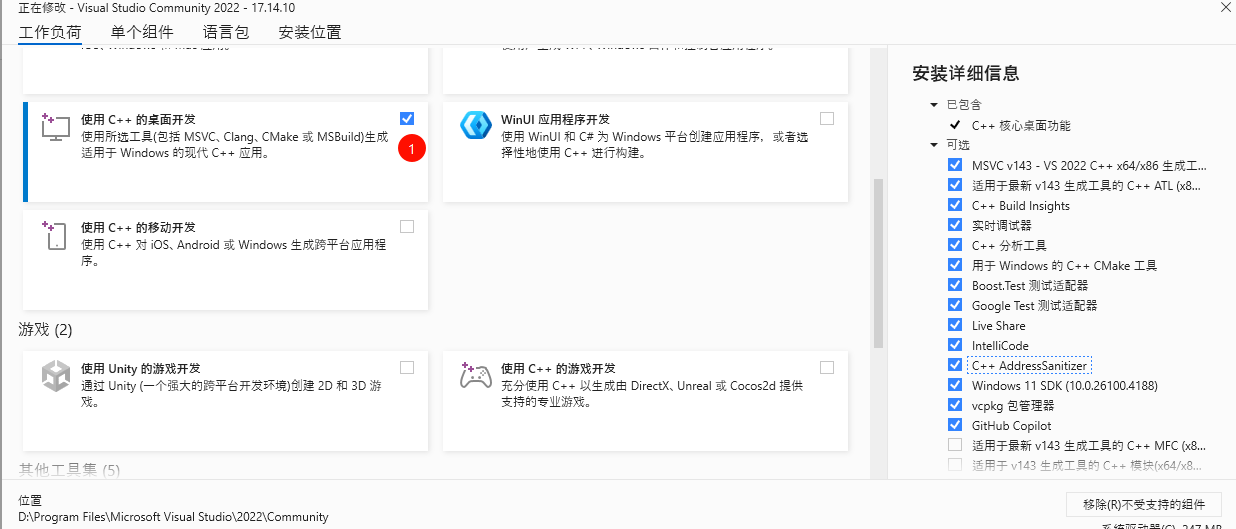Toggle the C++ ATL component checkbox
The image size is (1236, 529).
click(x=955, y=185)
